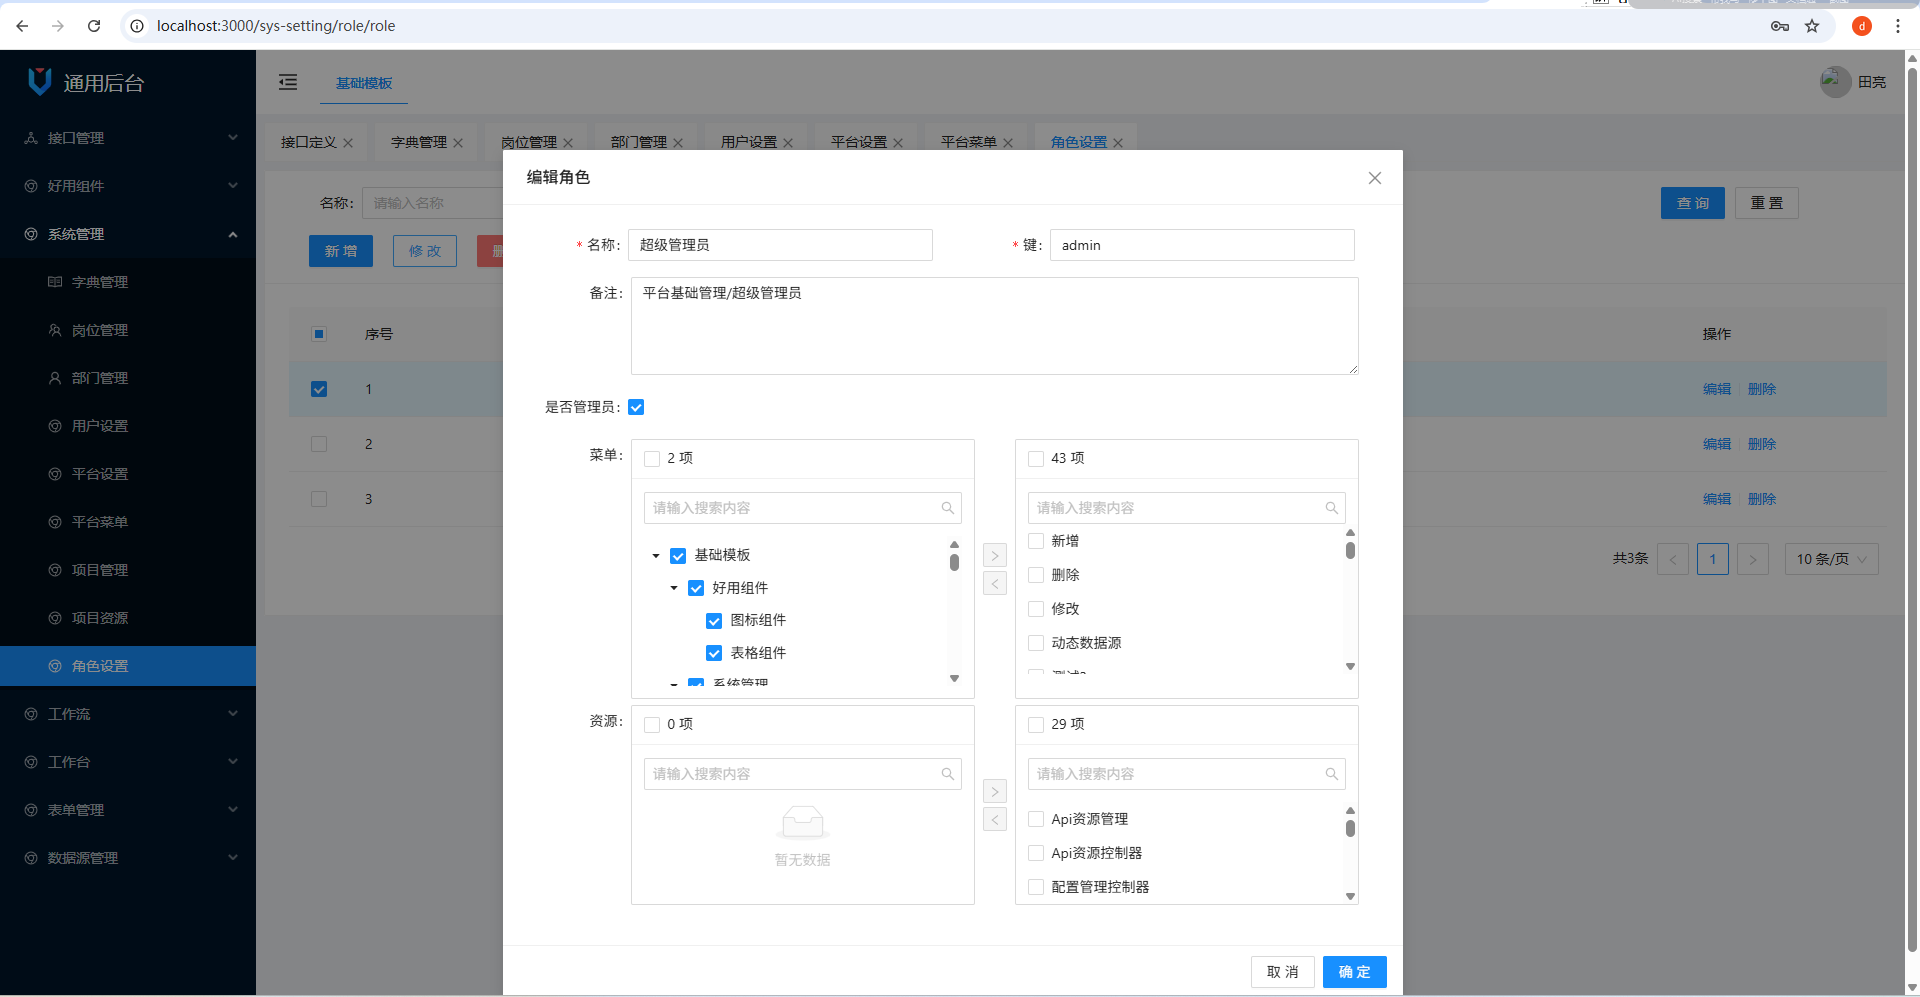1920x997 pixels.
Task: Click the 岗位管理 person-search icon in sidebar
Action: tap(55, 330)
